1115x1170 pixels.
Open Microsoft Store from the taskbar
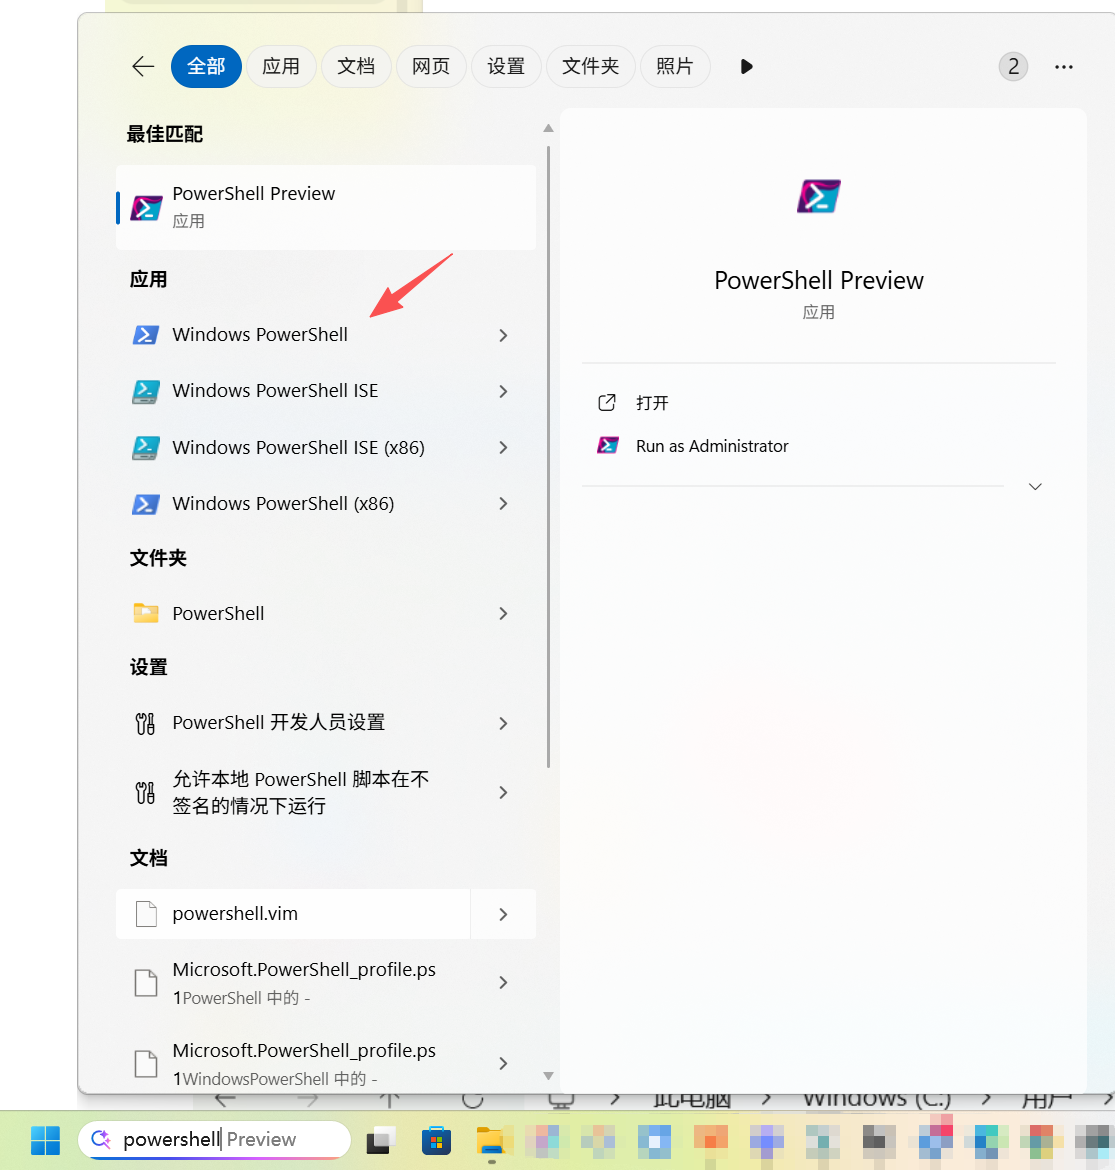click(x=437, y=1141)
